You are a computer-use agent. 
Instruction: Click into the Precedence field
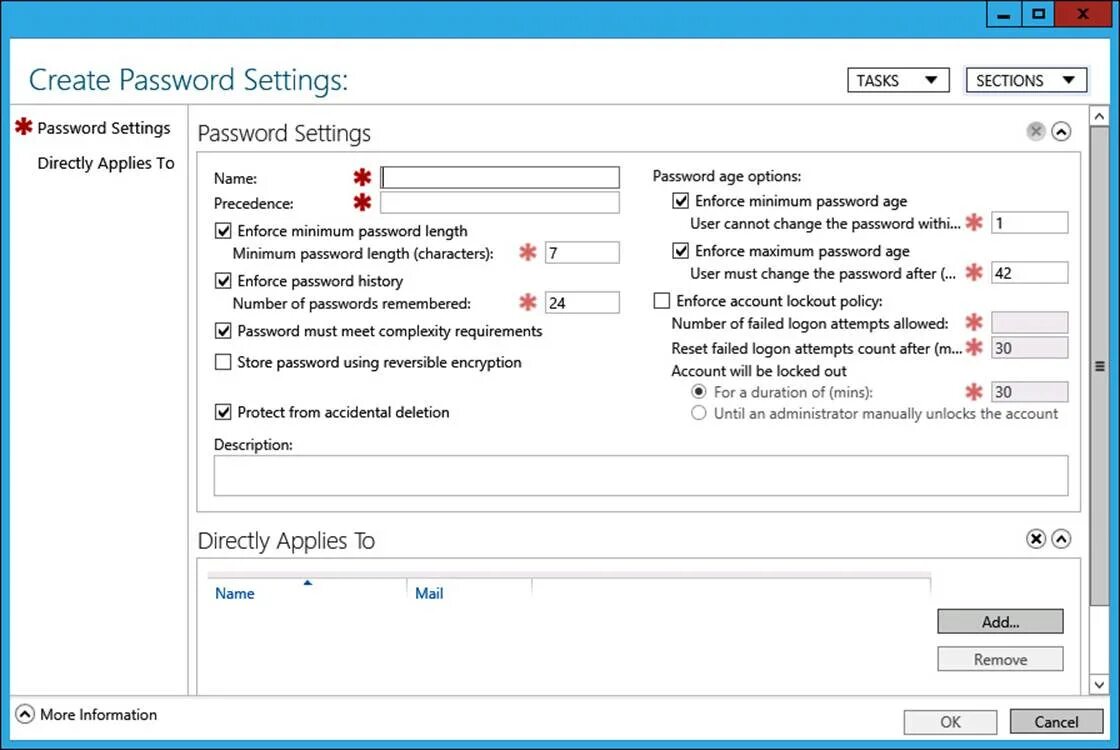(x=500, y=203)
